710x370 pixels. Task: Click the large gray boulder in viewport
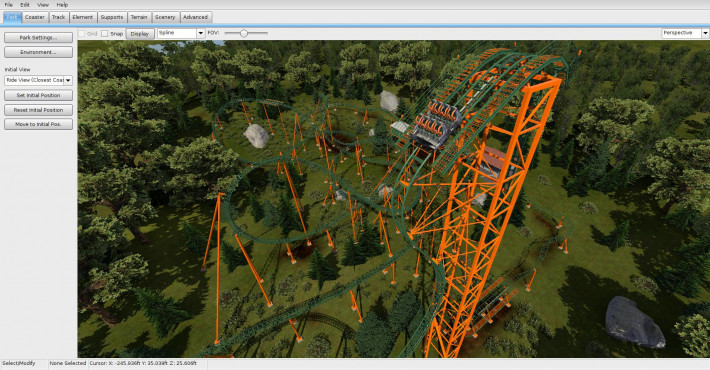click(x=634, y=322)
